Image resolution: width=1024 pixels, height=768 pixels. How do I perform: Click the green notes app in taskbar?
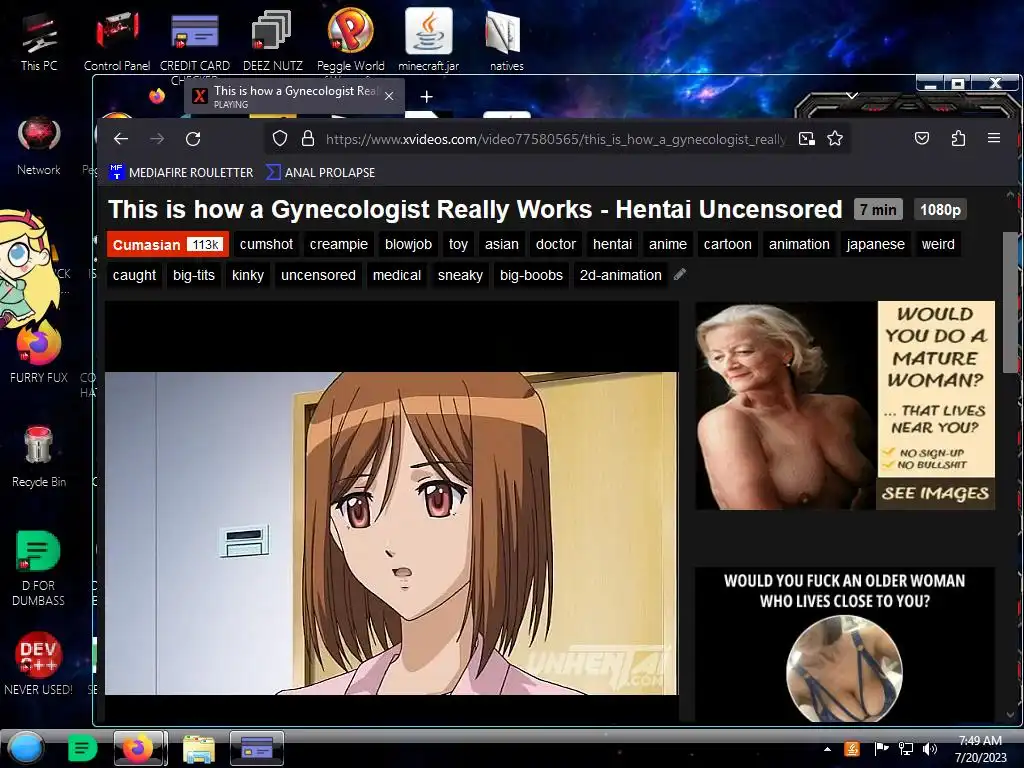(x=82, y=748)
